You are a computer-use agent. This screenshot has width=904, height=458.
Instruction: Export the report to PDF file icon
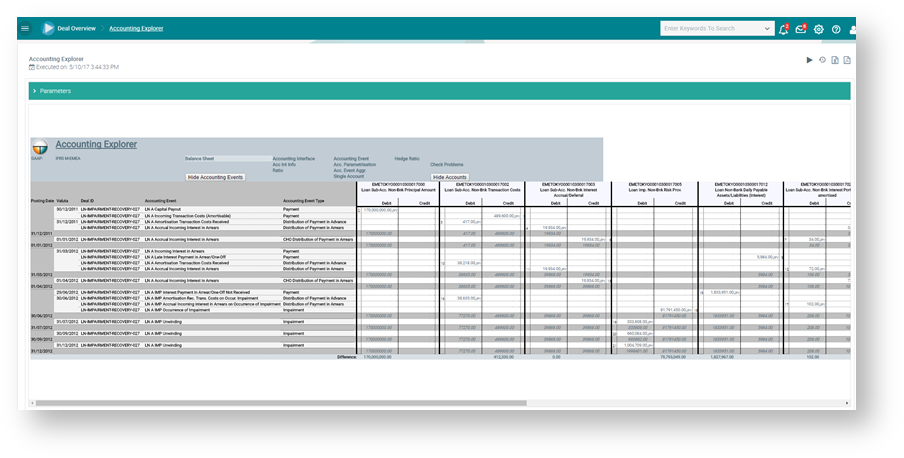tap(846, 60)
